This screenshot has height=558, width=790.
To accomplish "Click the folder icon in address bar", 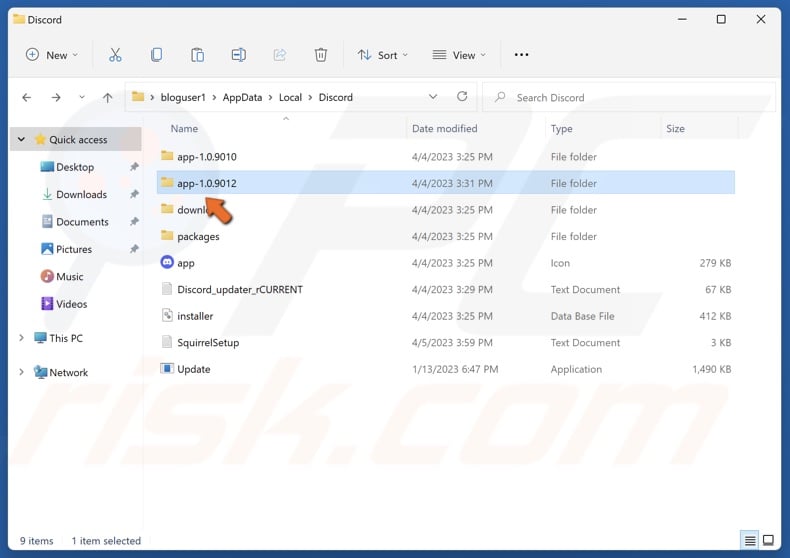I will (138, 97).
